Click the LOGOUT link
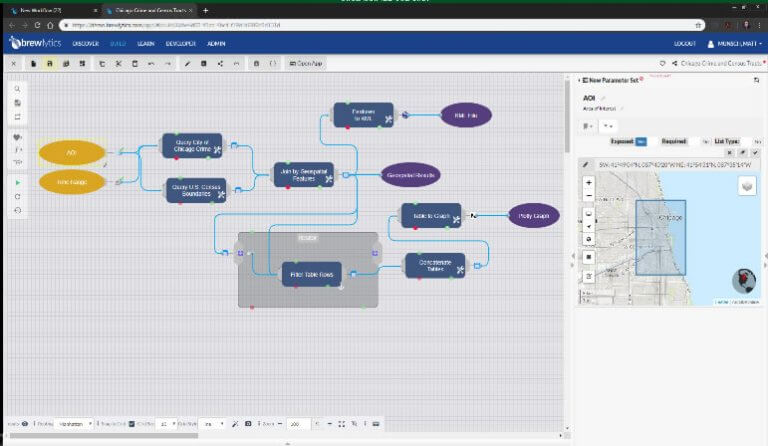 685,43
